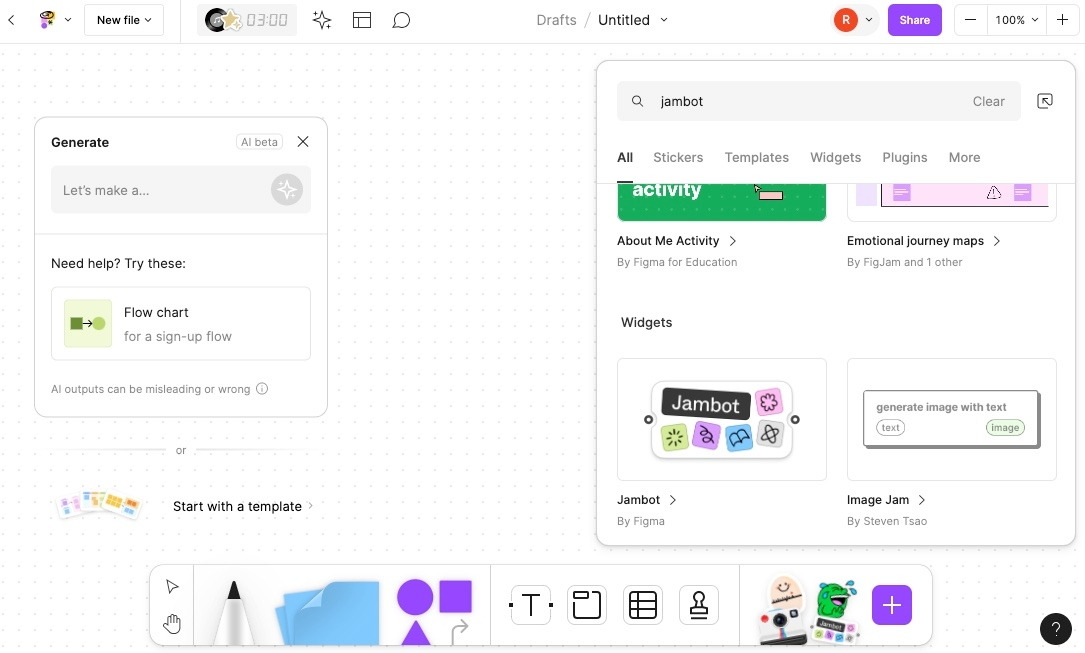Image resolution: width=1085 pixels, height=653 pixels.
Task: Select the All tab
Action: tap(625, 158)
